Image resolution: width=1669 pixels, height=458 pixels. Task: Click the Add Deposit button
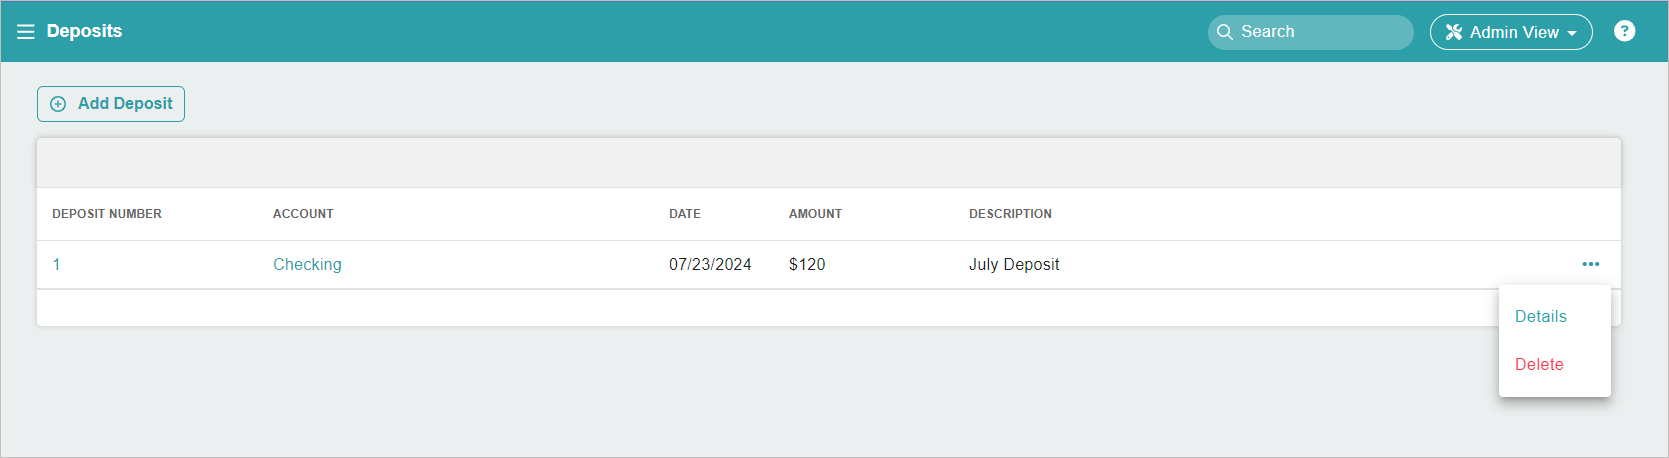tap(111, 104)
